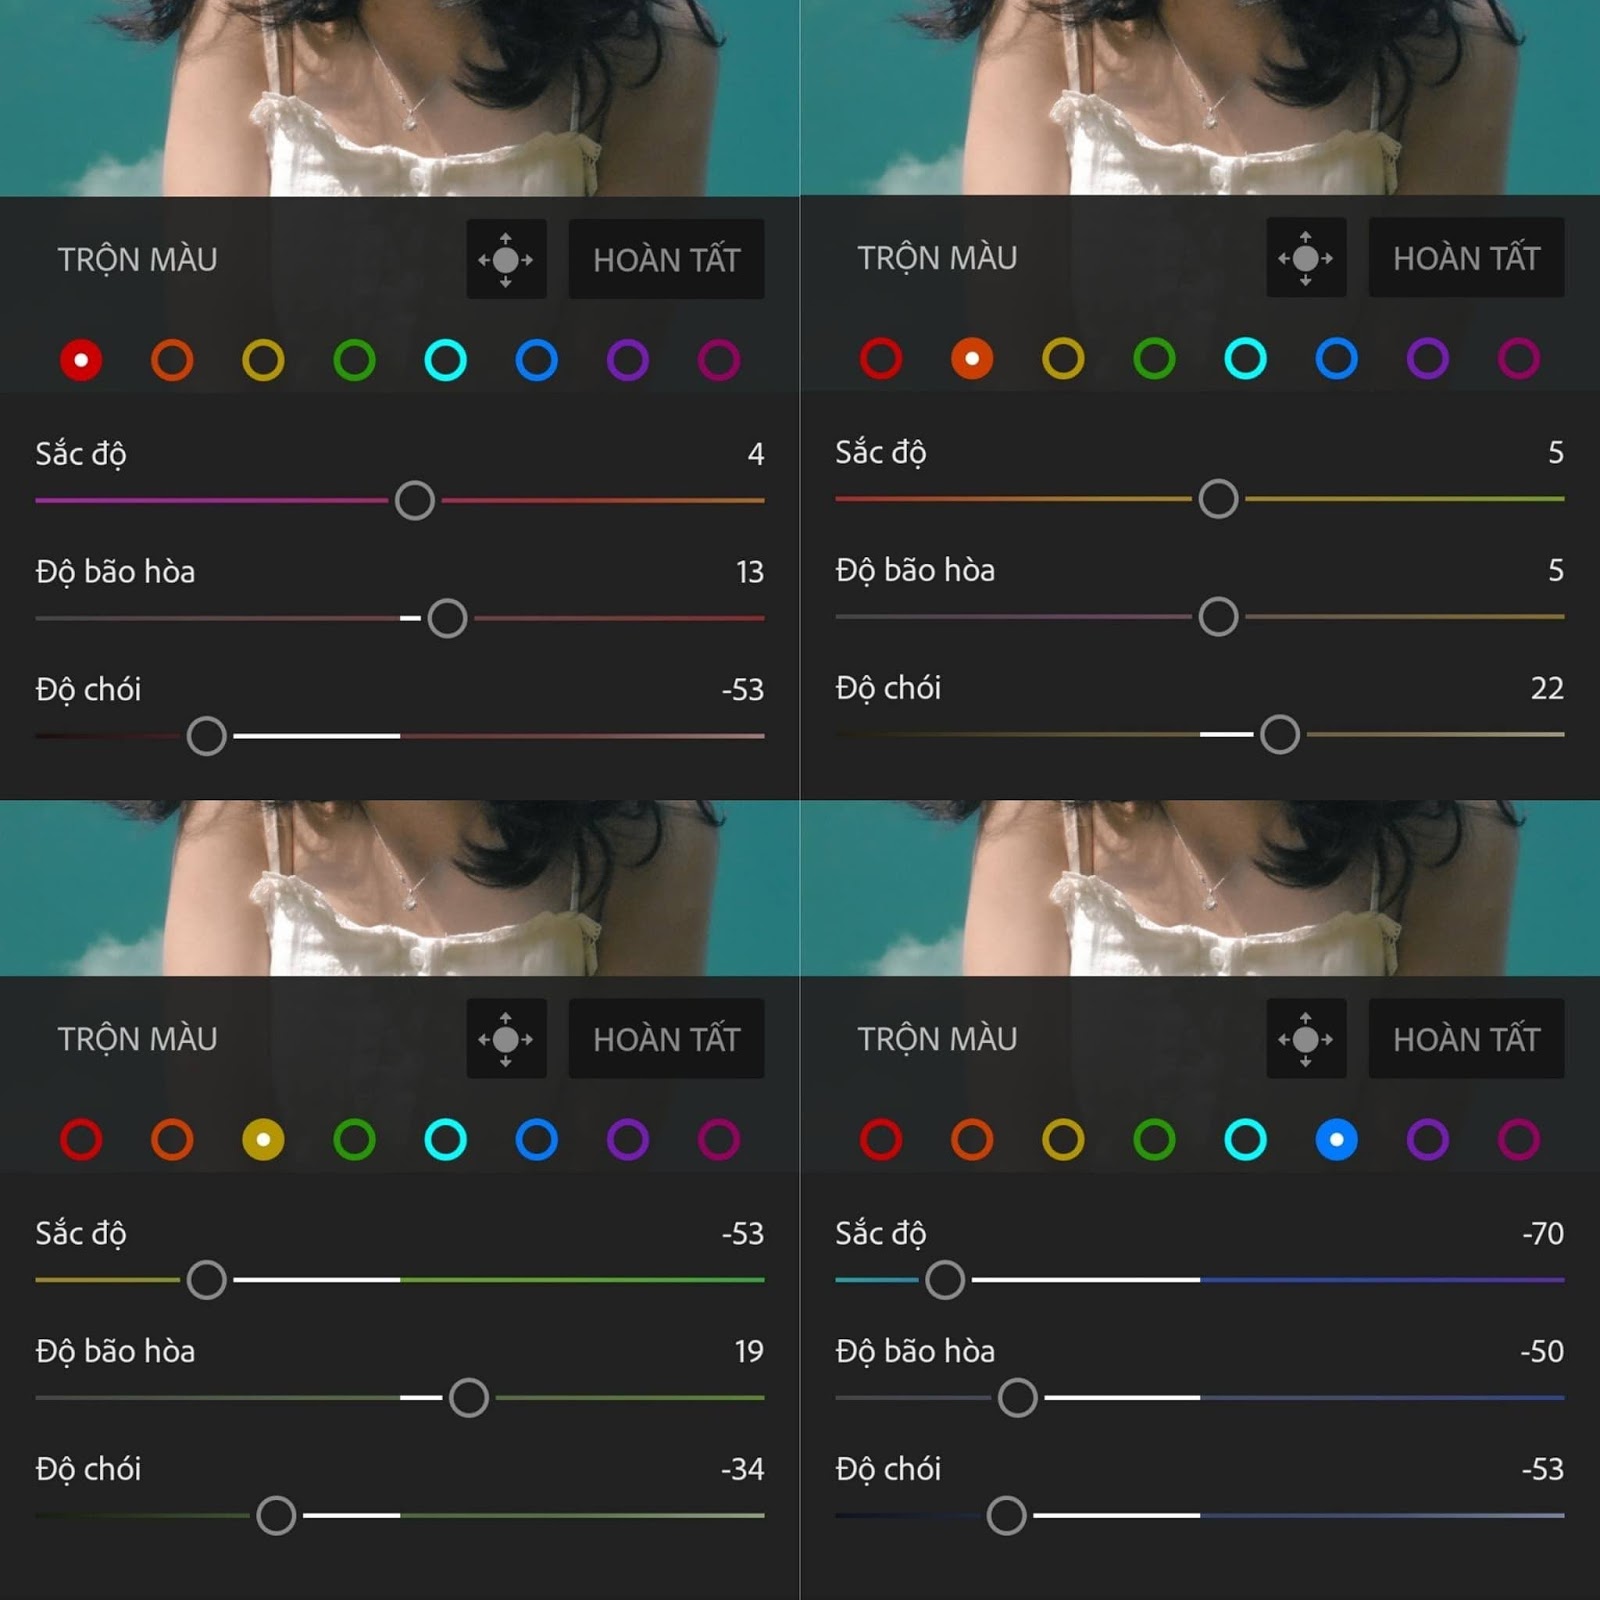
Task: Click the photo preview above the red-selected panel
Action: click(x=400, y=98)
